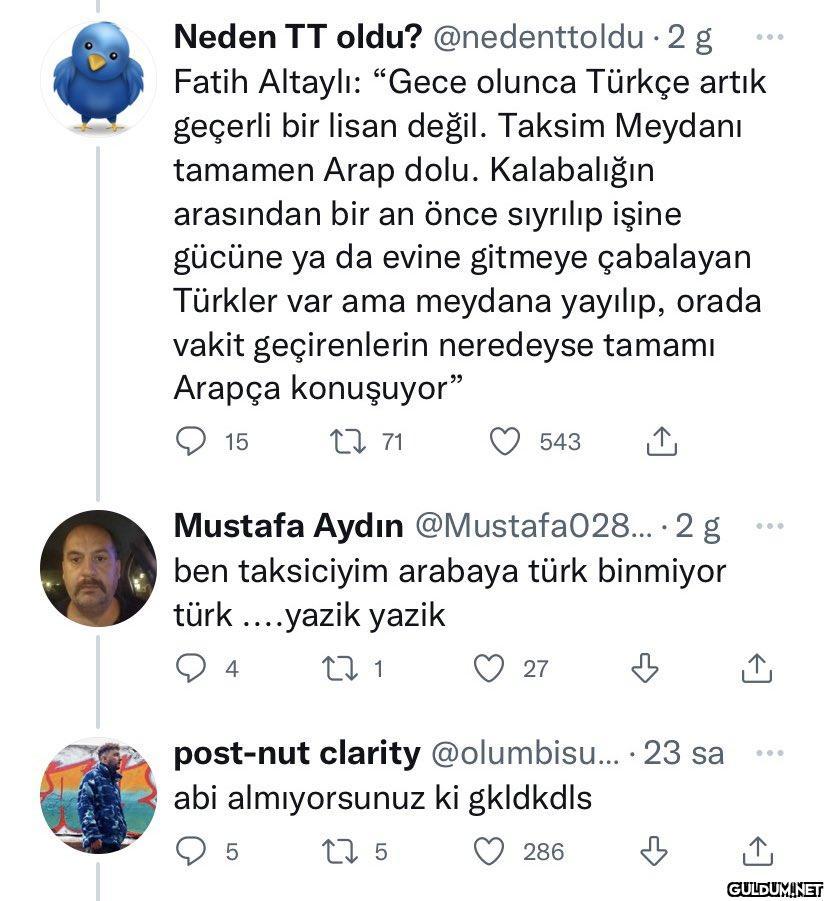Share Mustafa Aydın's tweet
Image resolution: width=827 pixels, height=901 pixels.
(757, 668)
